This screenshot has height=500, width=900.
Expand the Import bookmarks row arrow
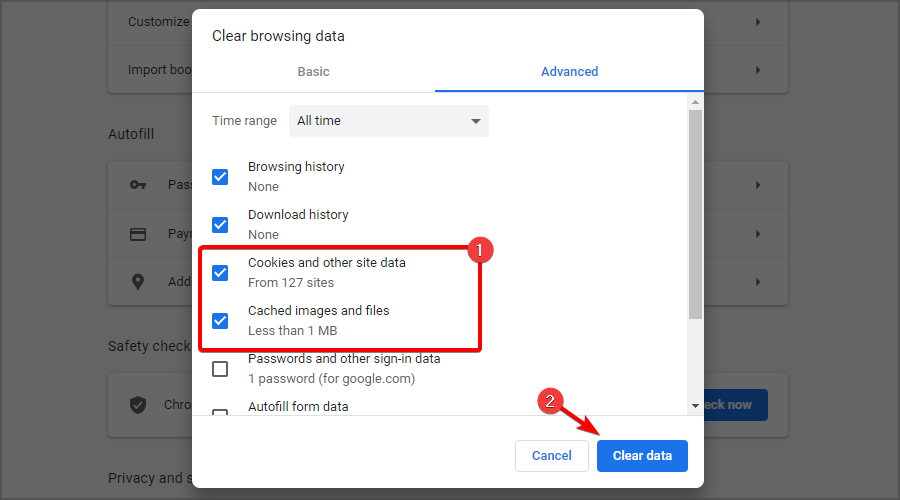tap(758, 70)
